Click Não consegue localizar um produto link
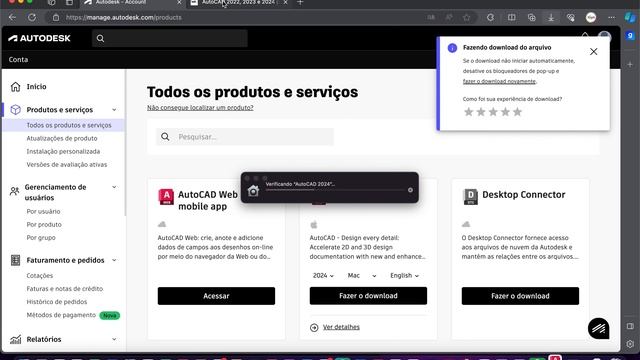The height and width of the screenshot is (360, 640). (x=200, y=107)
